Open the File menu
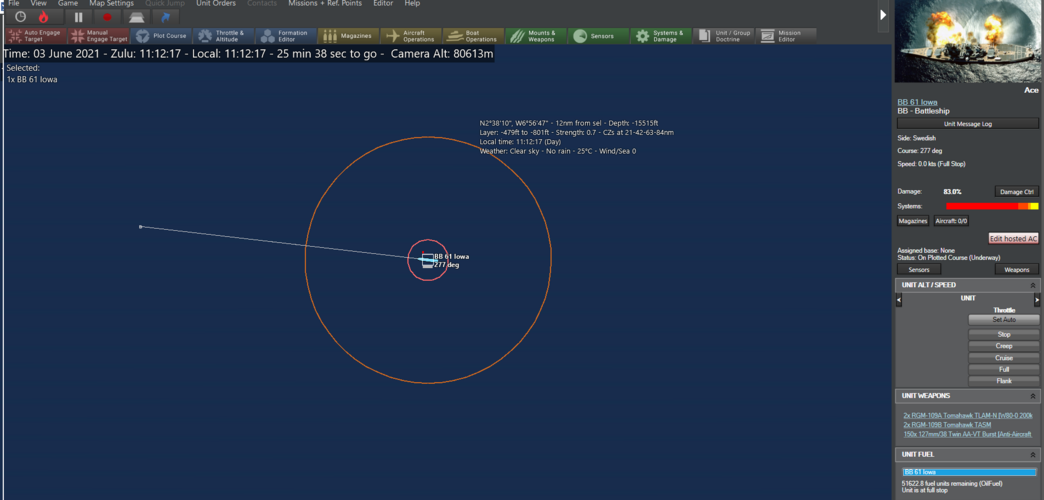The width and height of the screenshot is (1044, 500). click(x=13, y=3)
